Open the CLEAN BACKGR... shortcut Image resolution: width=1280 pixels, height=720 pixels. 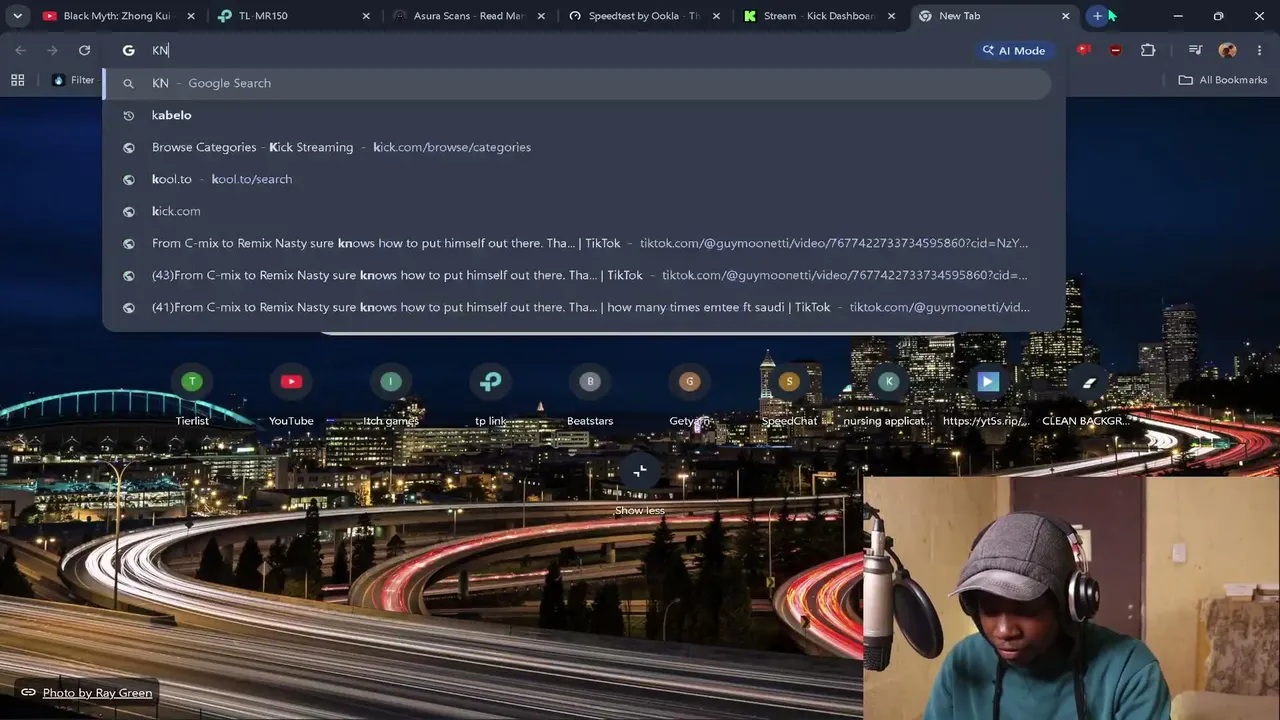coord(1087,397)
